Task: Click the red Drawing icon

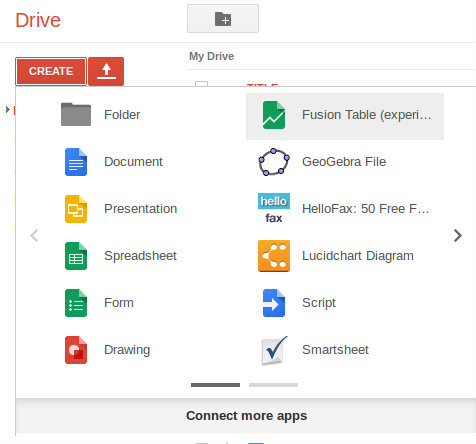Action: click(76, 350)
